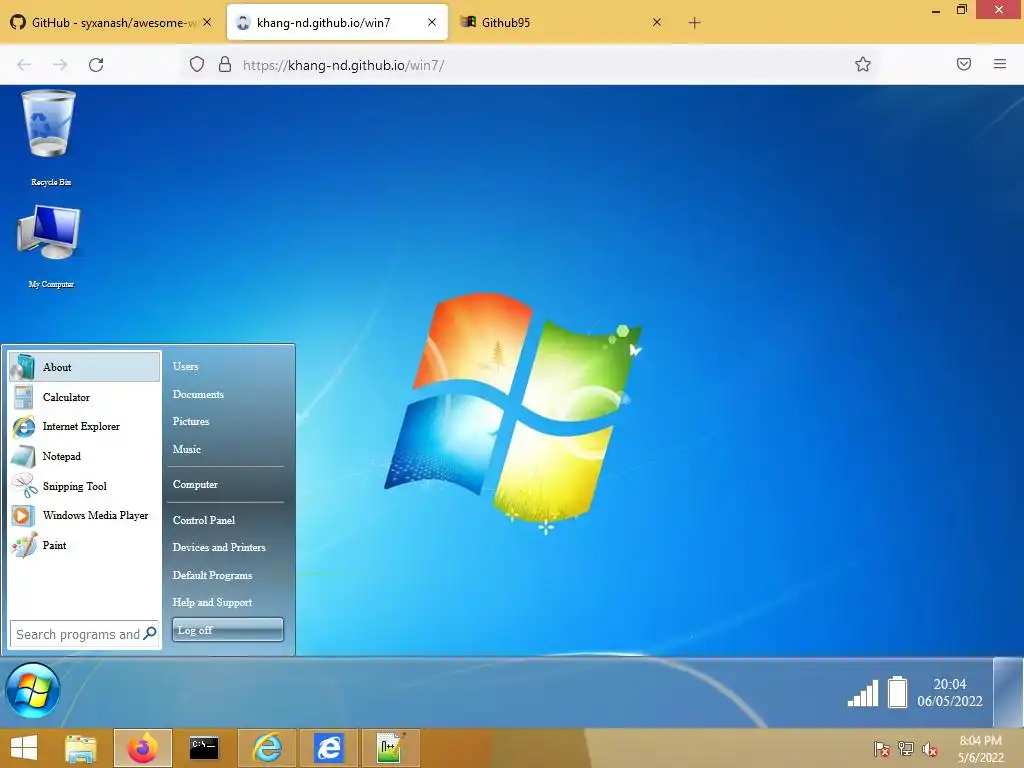Open Computer from start menu right pane

[195, 485]
